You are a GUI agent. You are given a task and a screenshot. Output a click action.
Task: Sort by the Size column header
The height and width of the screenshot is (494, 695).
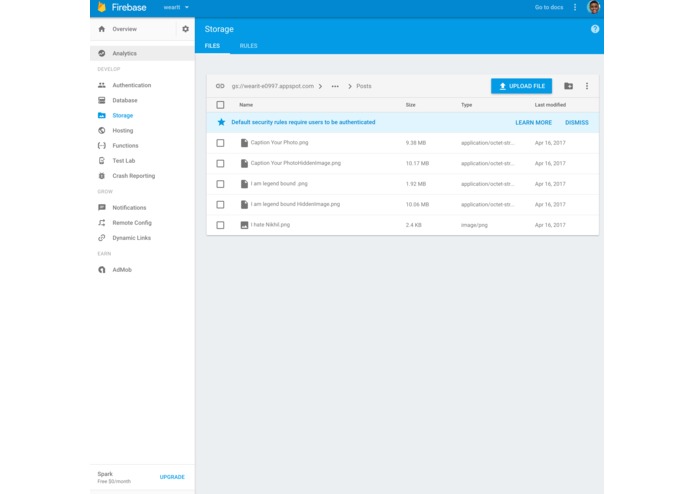(410, 105)
